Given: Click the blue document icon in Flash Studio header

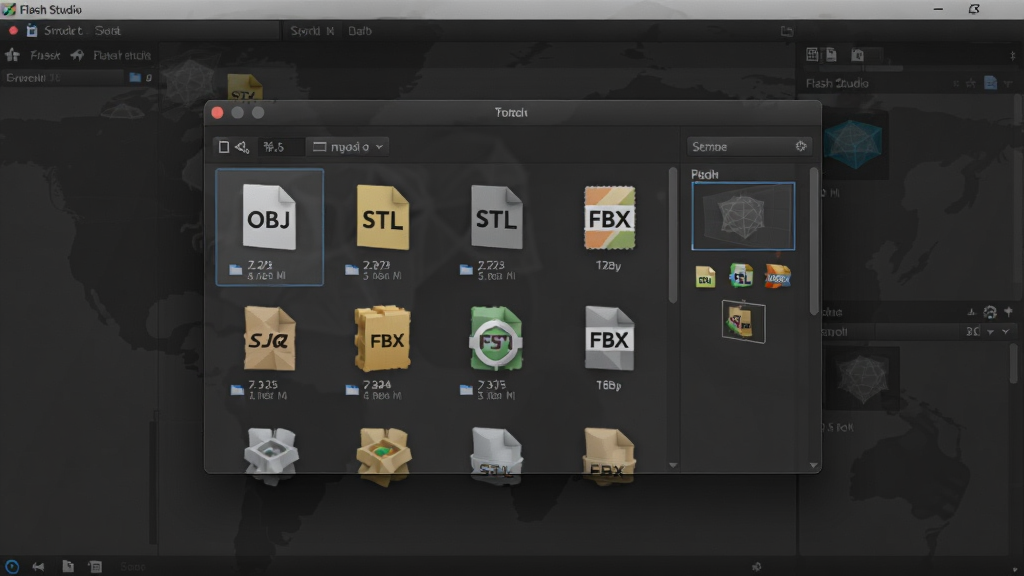Looking at the screenshot, I should (x=991, y=83).
